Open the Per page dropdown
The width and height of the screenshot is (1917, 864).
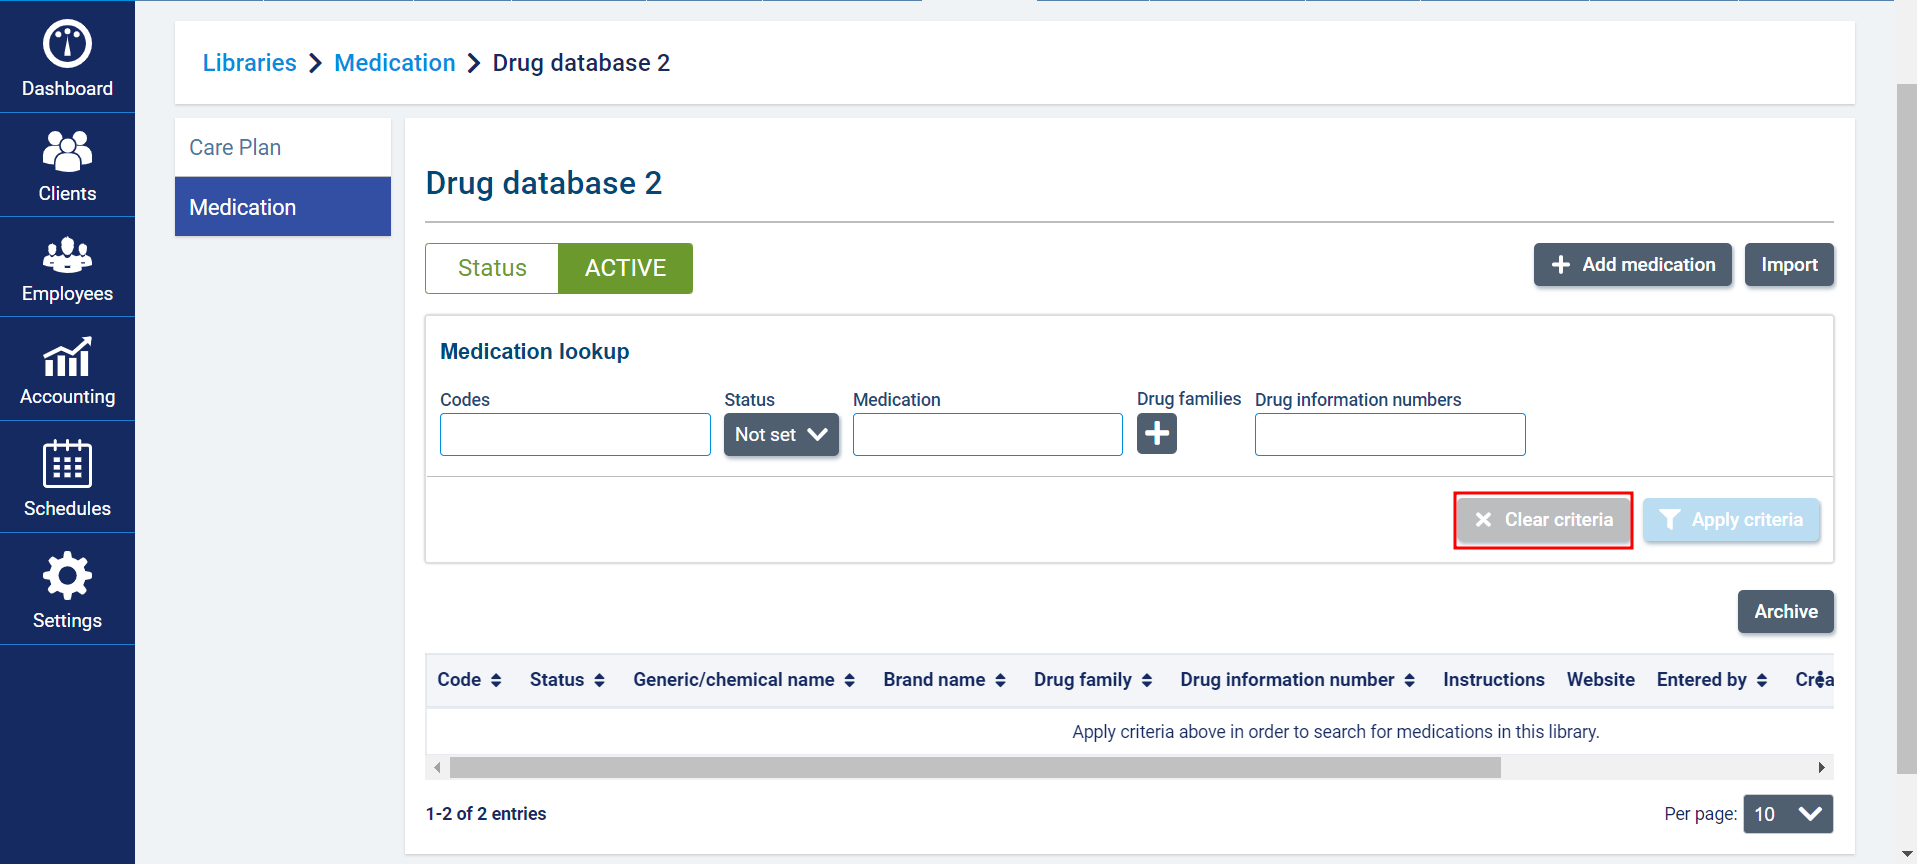pos(1787,814)
